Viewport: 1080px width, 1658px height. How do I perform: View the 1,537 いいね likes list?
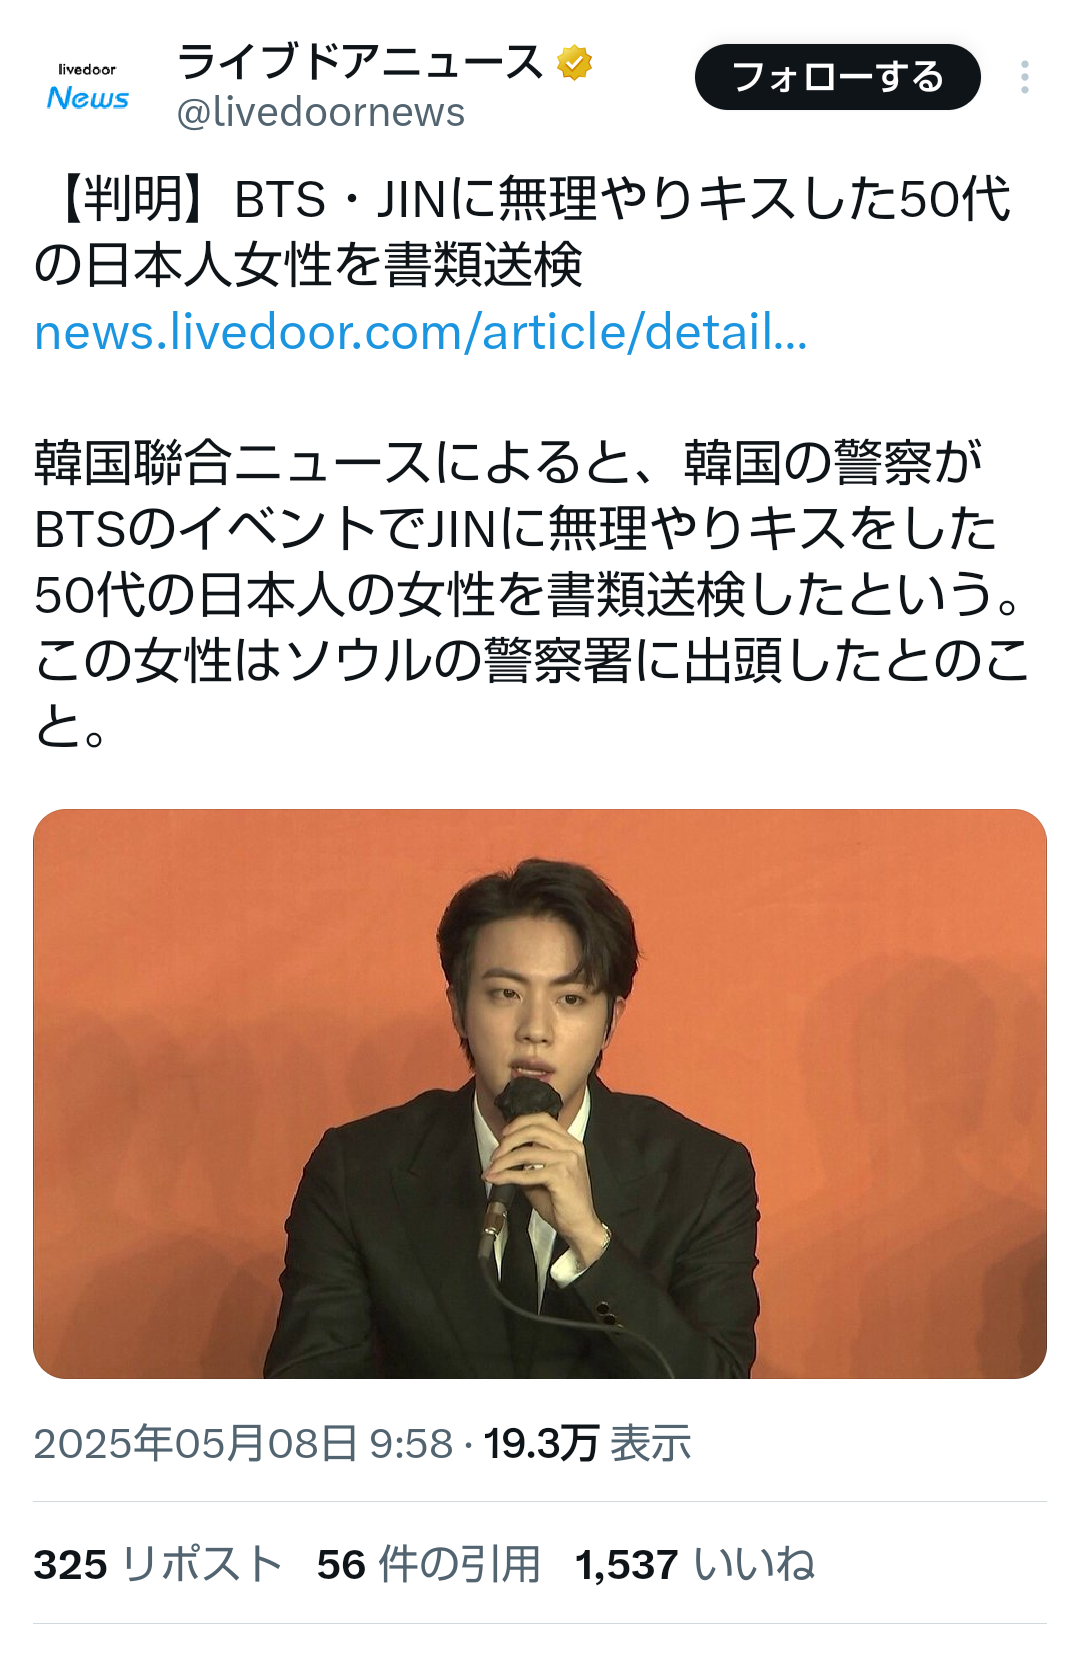coord(695,1564)
